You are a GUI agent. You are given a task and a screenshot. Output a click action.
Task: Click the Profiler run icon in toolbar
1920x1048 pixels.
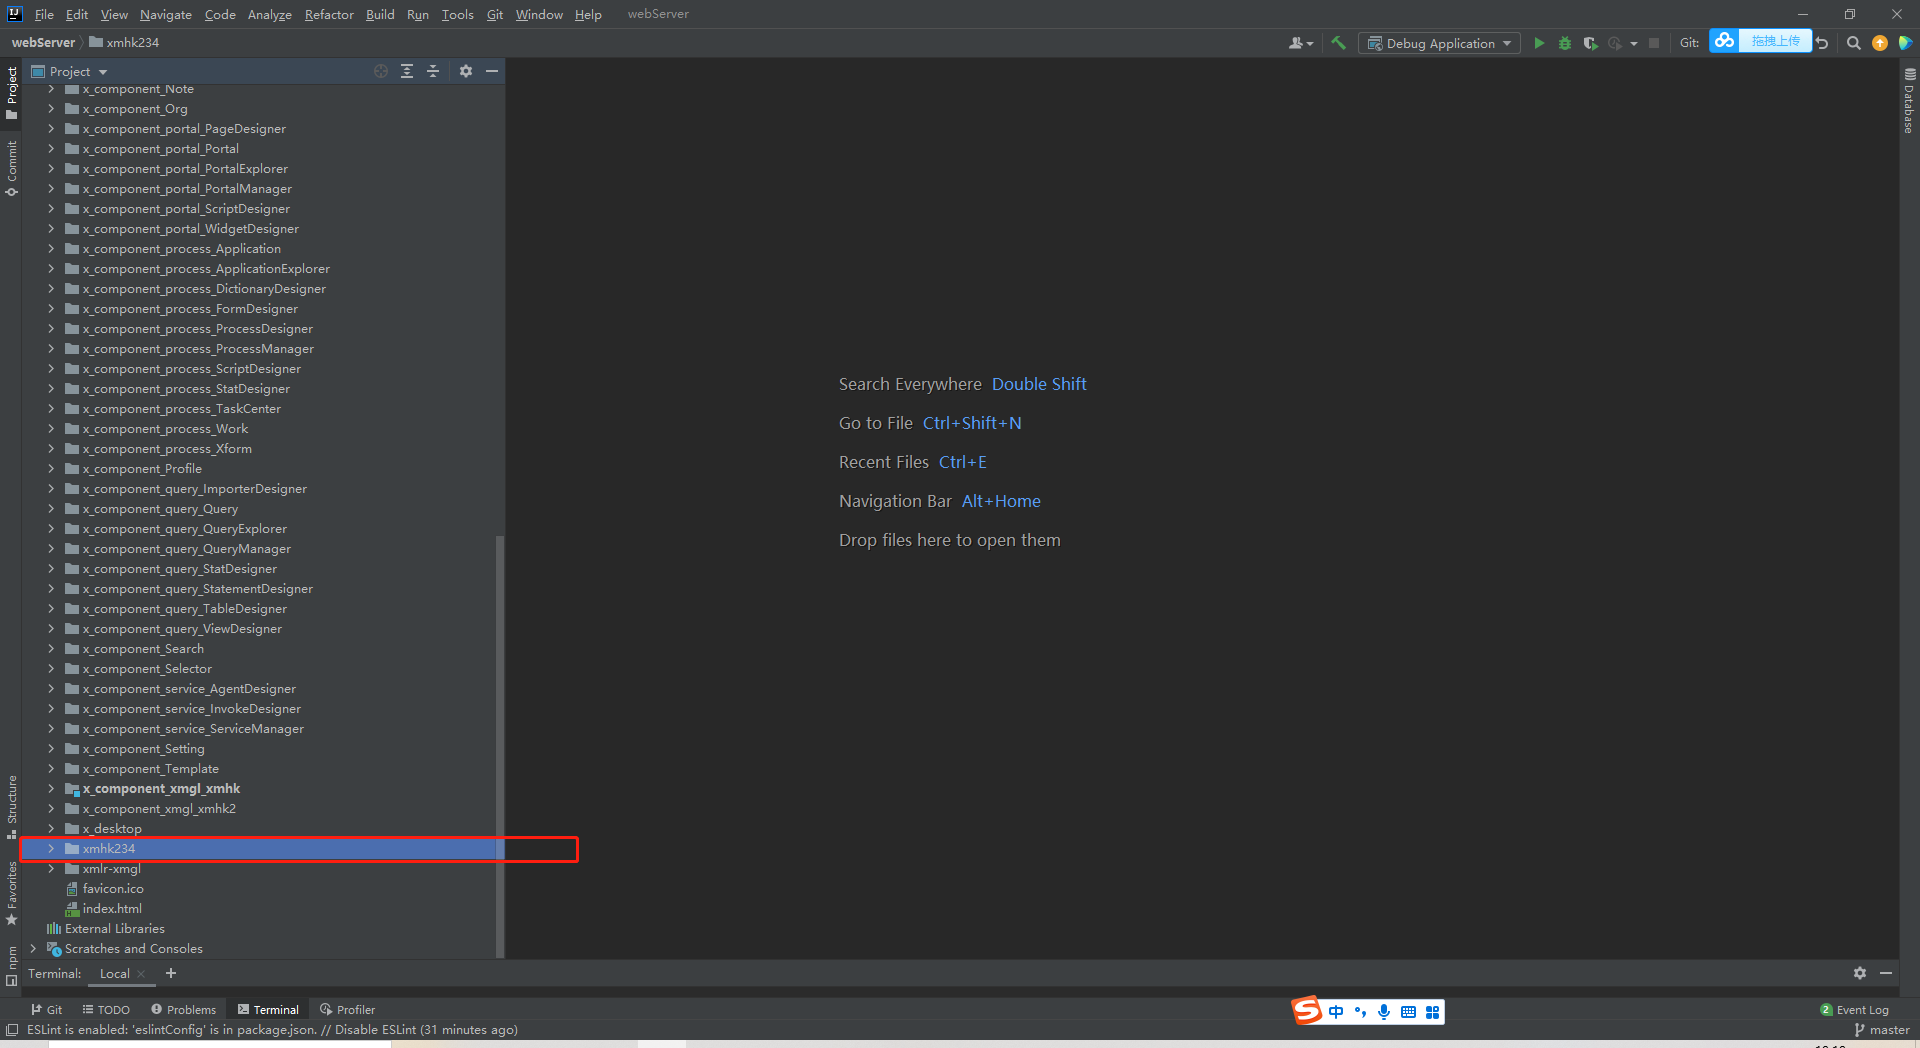pos(1614,43)
